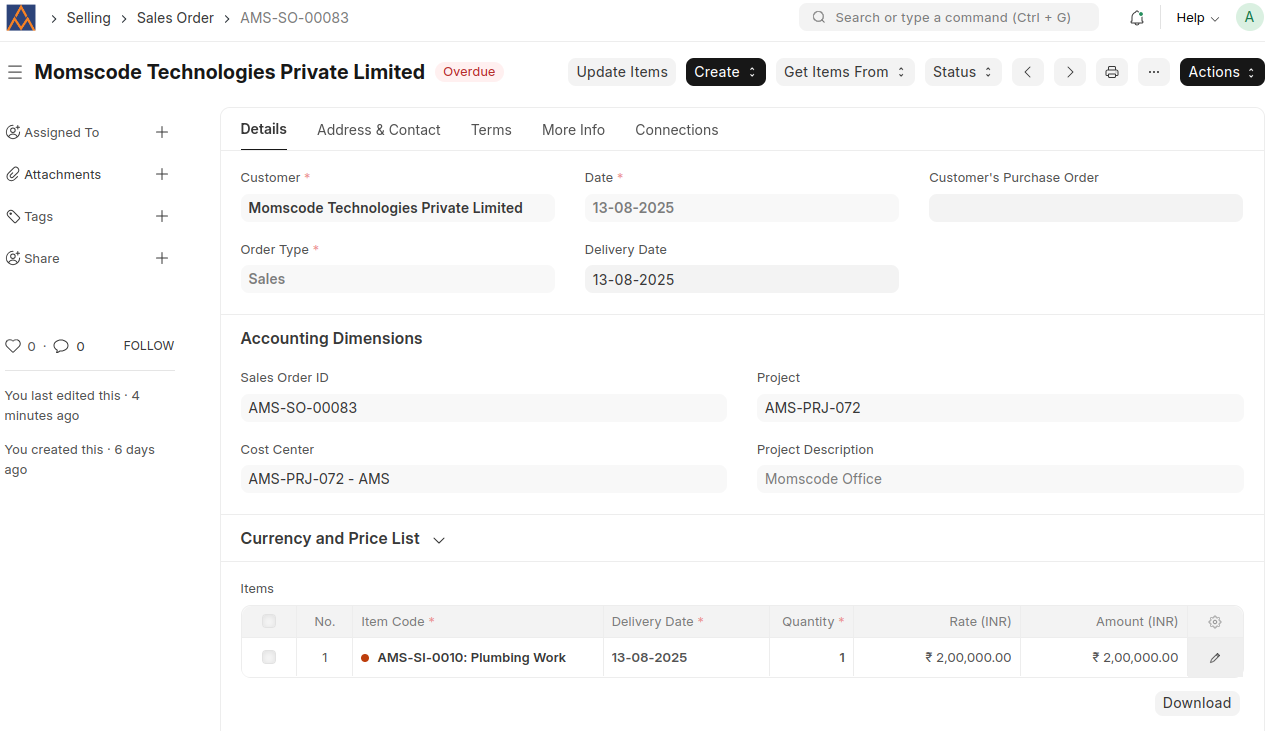Select all rows checkbox in items header
This screenshot has width=1265, height=731.
pos(268,622)
